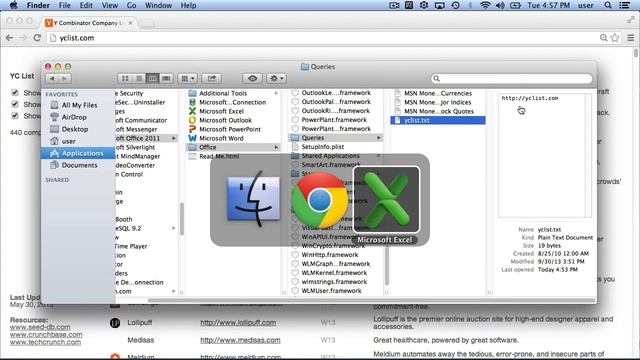
Task: Click Finder search field
Action: (511, 78)
